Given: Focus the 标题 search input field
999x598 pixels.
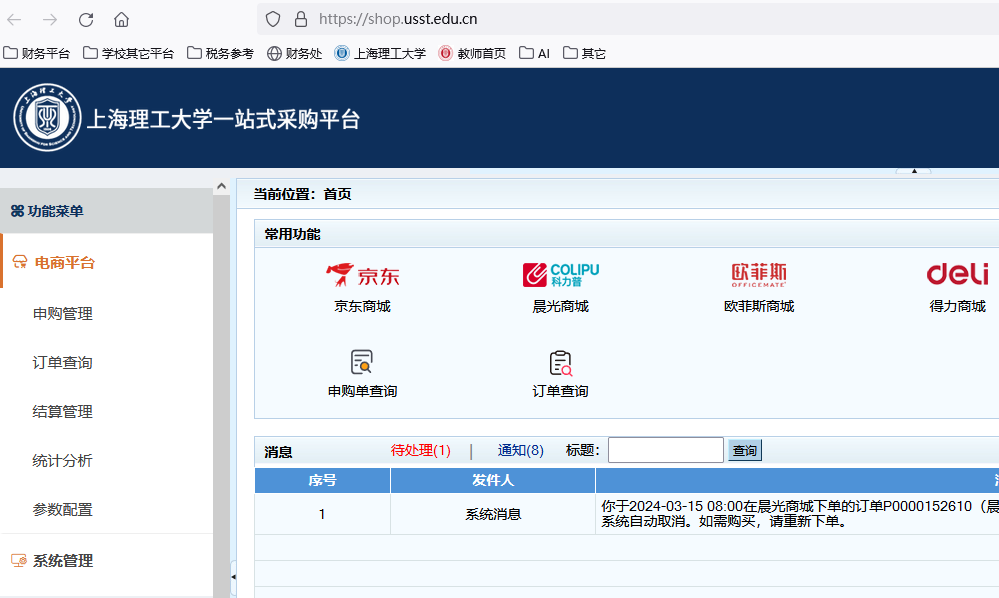Looking at the screenshot, I should [665, 450].
